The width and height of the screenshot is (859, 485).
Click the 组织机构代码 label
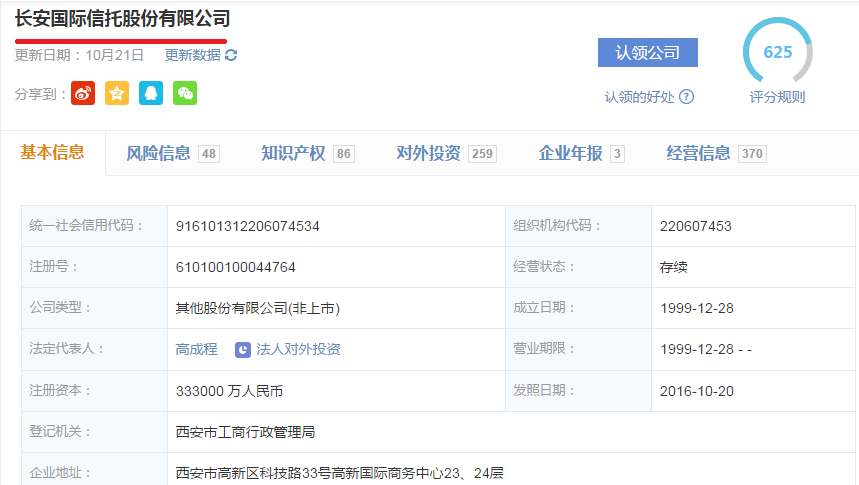(x=557, y=226)
